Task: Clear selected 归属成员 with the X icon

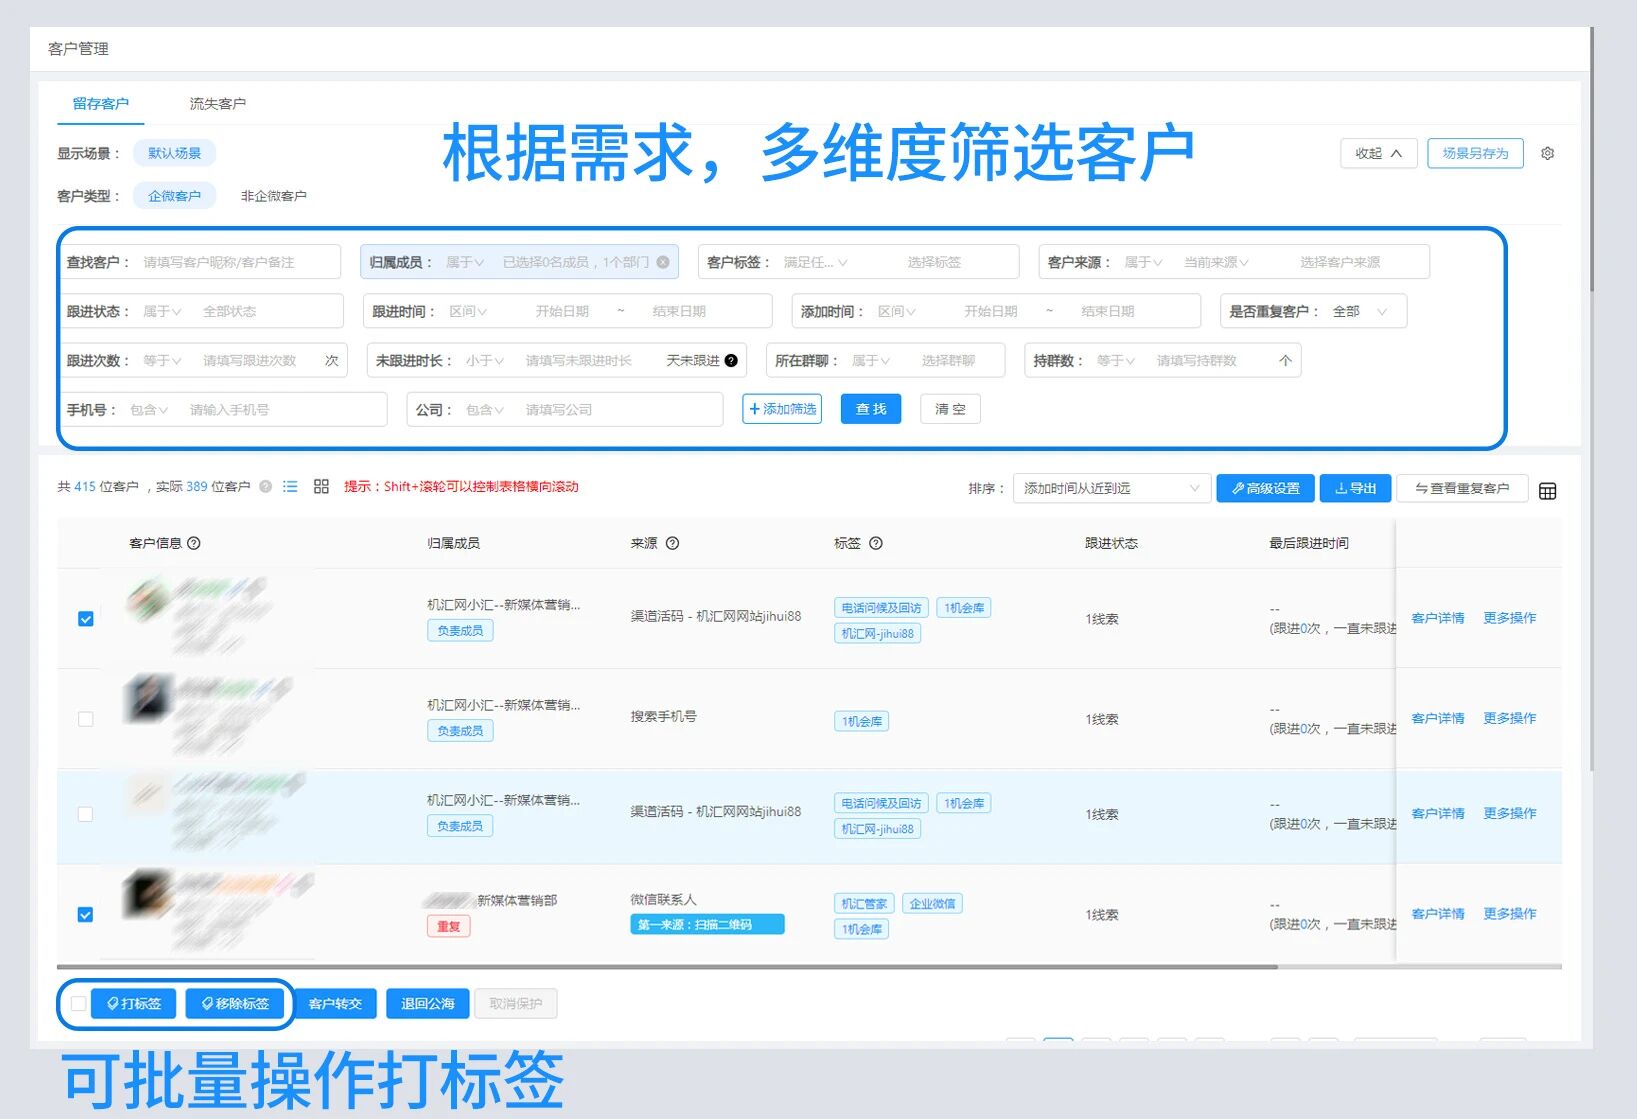Action: point(663,262)
